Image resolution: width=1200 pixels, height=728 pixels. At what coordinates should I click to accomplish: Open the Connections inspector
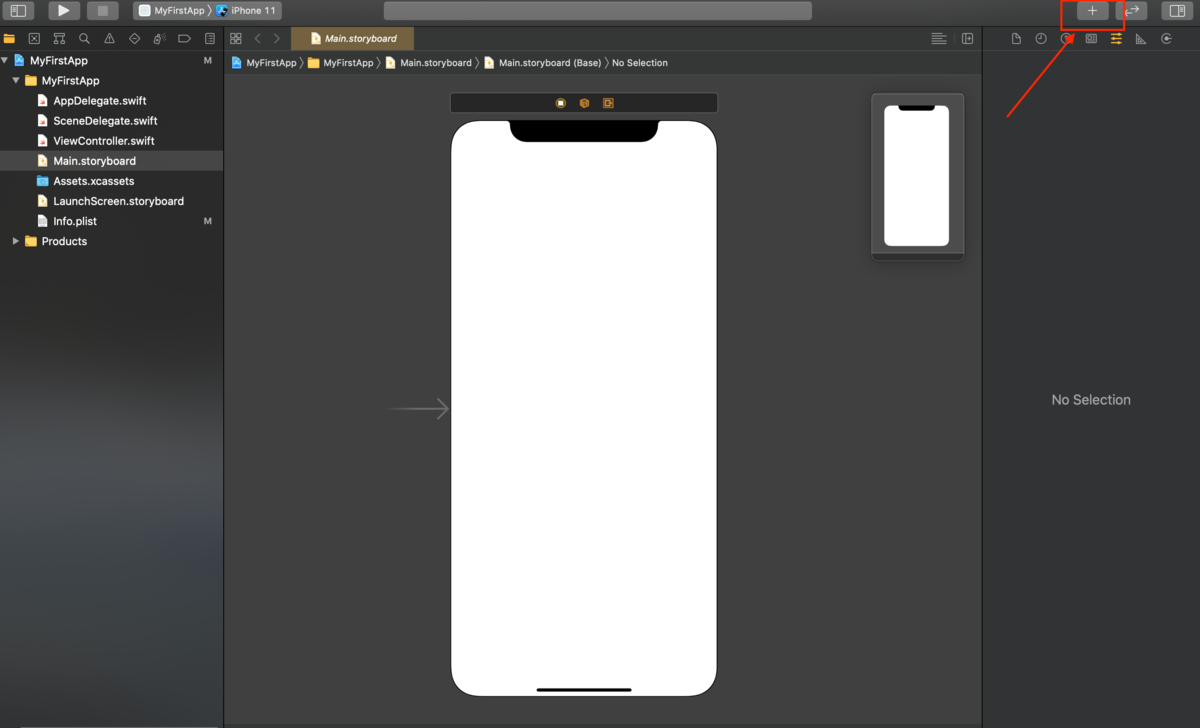[x=1166, y=39]
